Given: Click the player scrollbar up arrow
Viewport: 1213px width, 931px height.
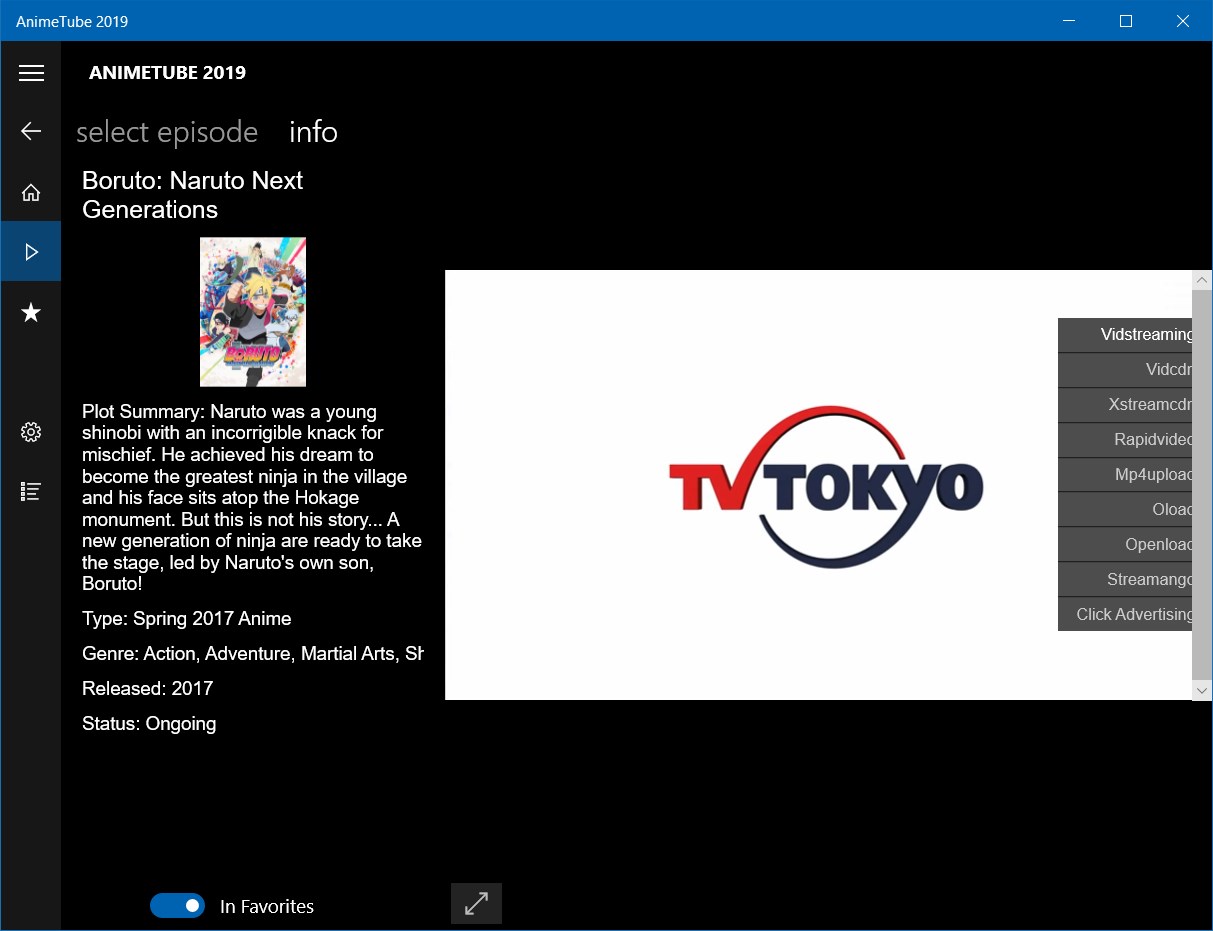Looking at the screenshot, I should coord(1202,280).
